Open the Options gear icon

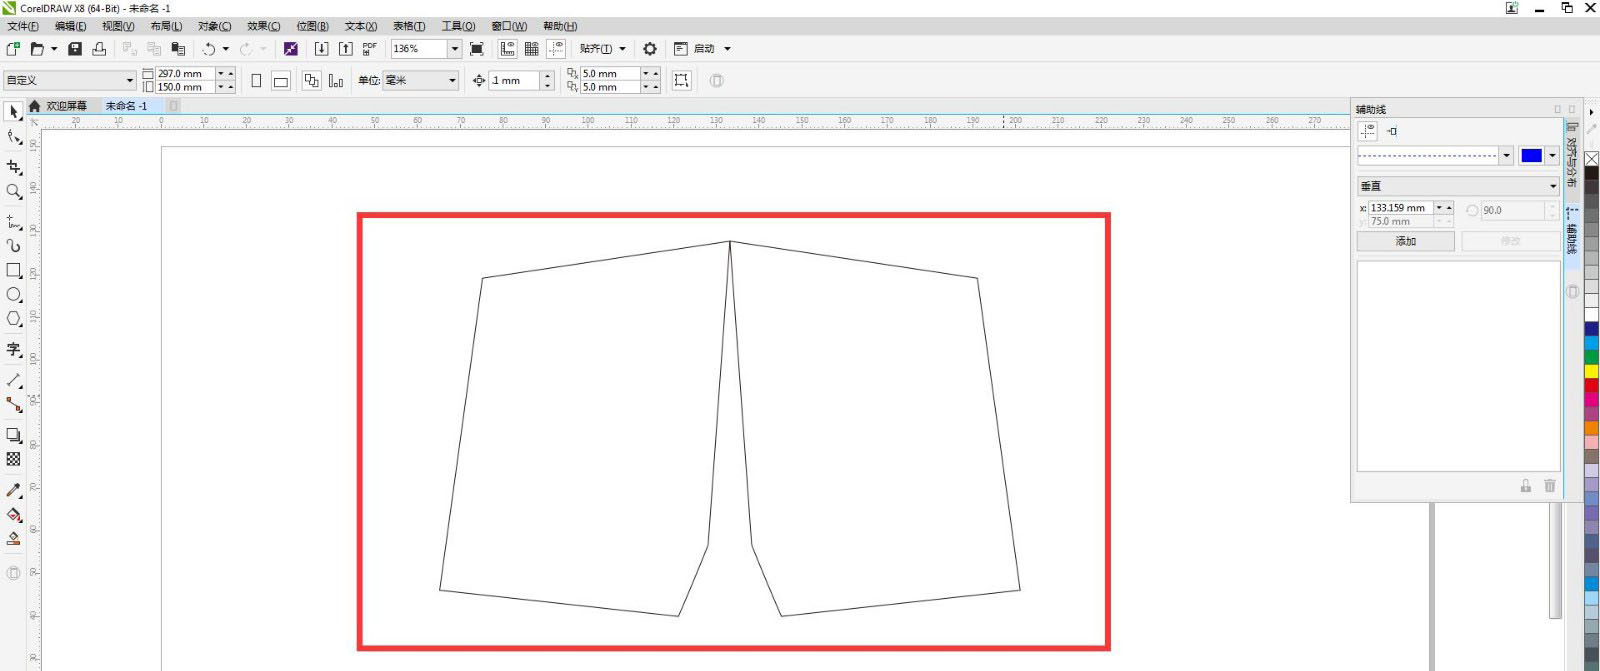(x=650, y=49)
